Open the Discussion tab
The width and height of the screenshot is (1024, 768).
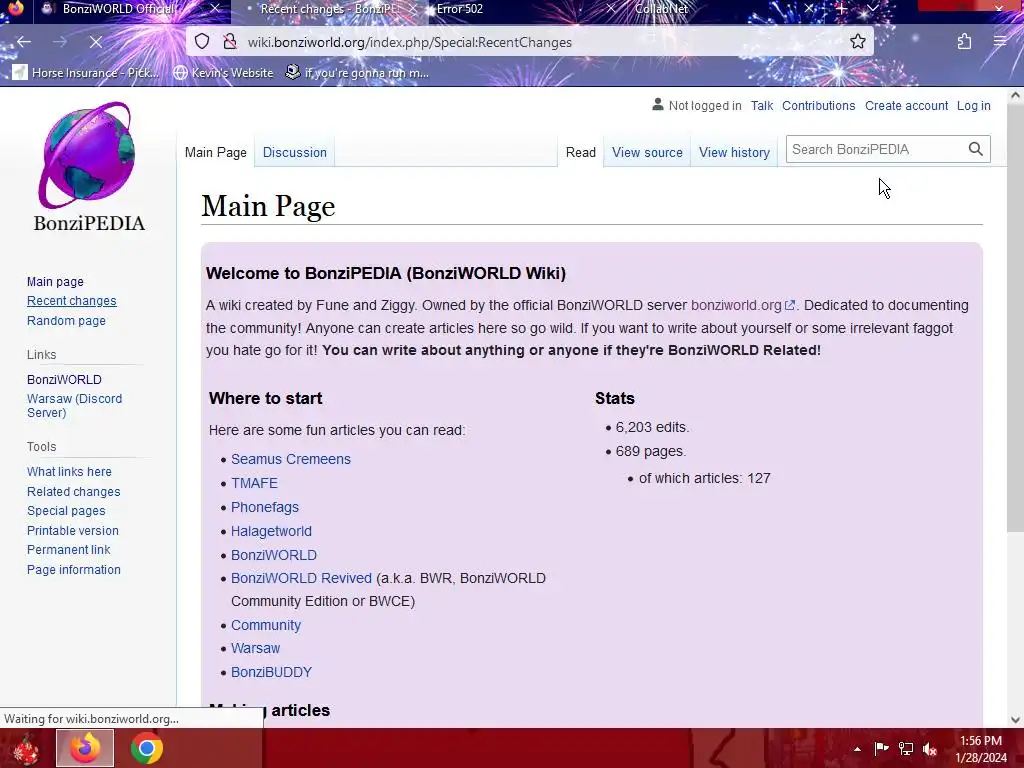coord(295,152)
